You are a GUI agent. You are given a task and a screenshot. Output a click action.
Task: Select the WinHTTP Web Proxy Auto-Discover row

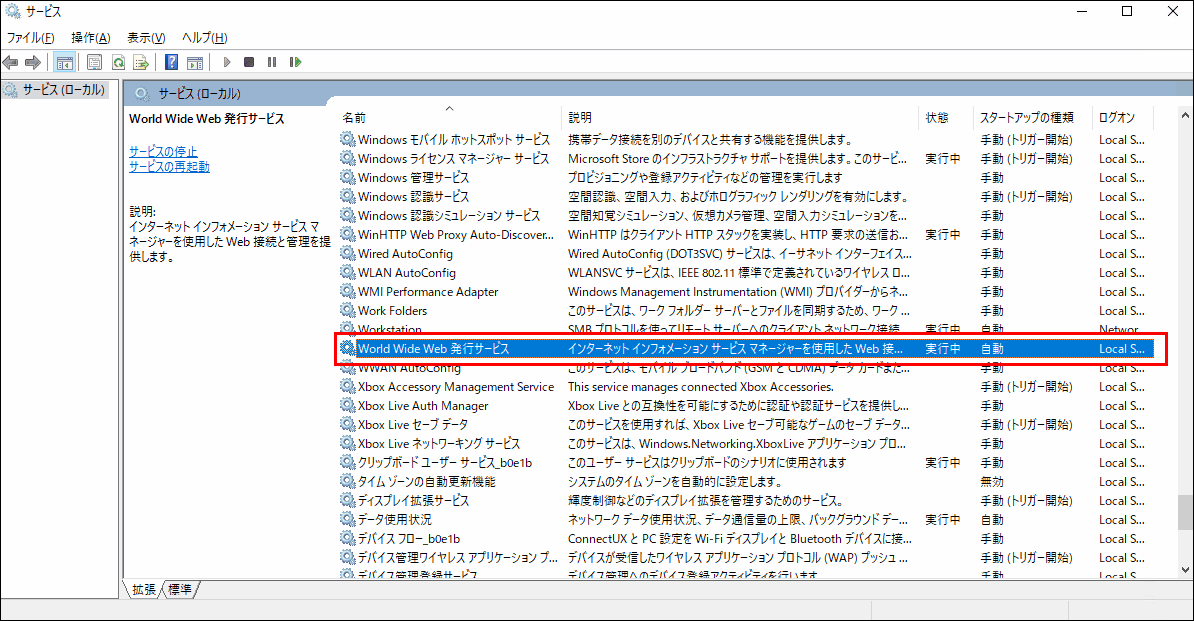746,234
